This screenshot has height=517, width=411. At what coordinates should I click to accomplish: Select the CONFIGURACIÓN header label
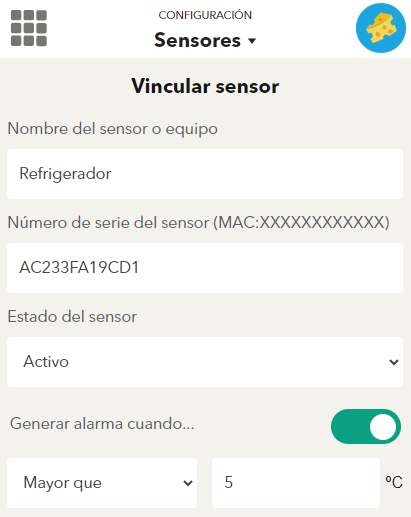click(205, 15)
